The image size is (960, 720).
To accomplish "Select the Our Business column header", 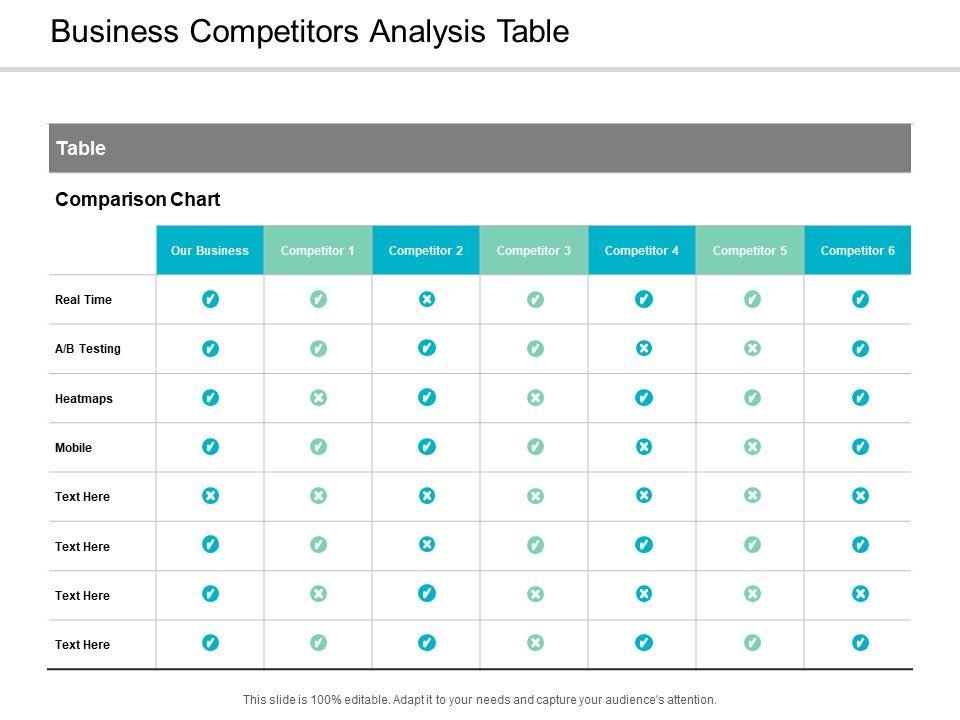I will pyautogui.click(x=210, y=251).
